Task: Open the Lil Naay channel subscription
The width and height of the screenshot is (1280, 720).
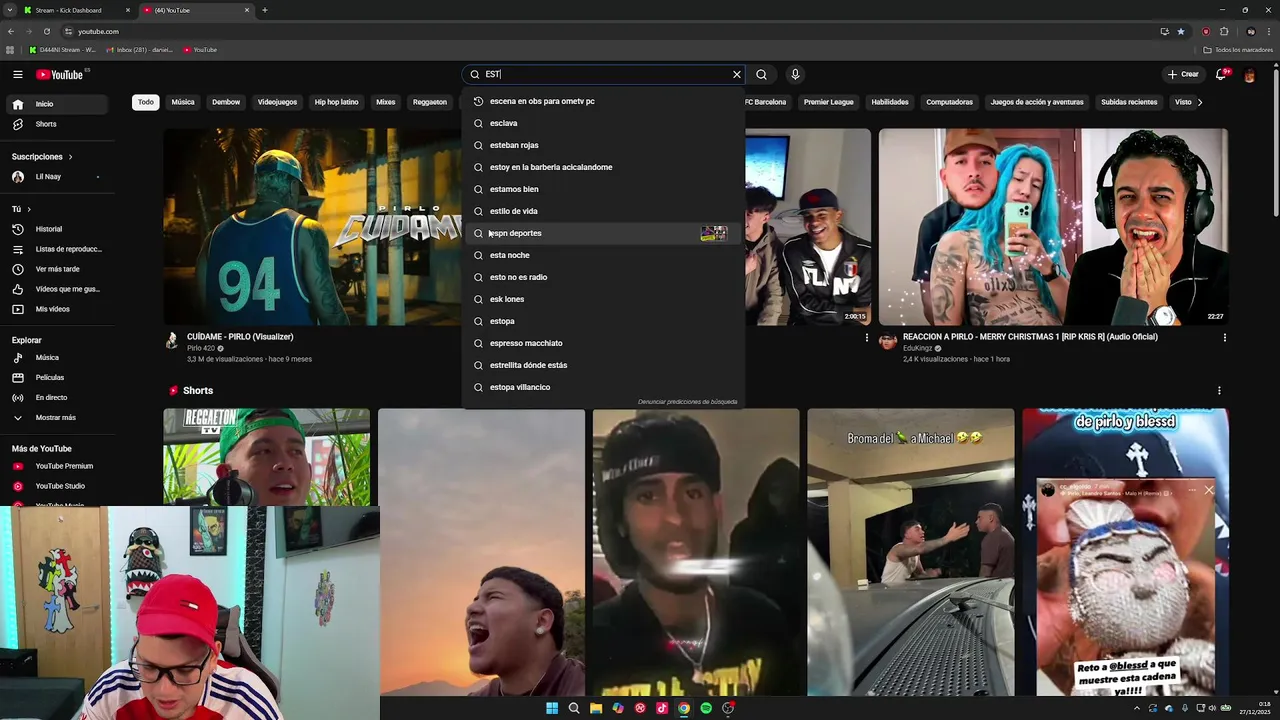Action: click(x=57, y=177)
